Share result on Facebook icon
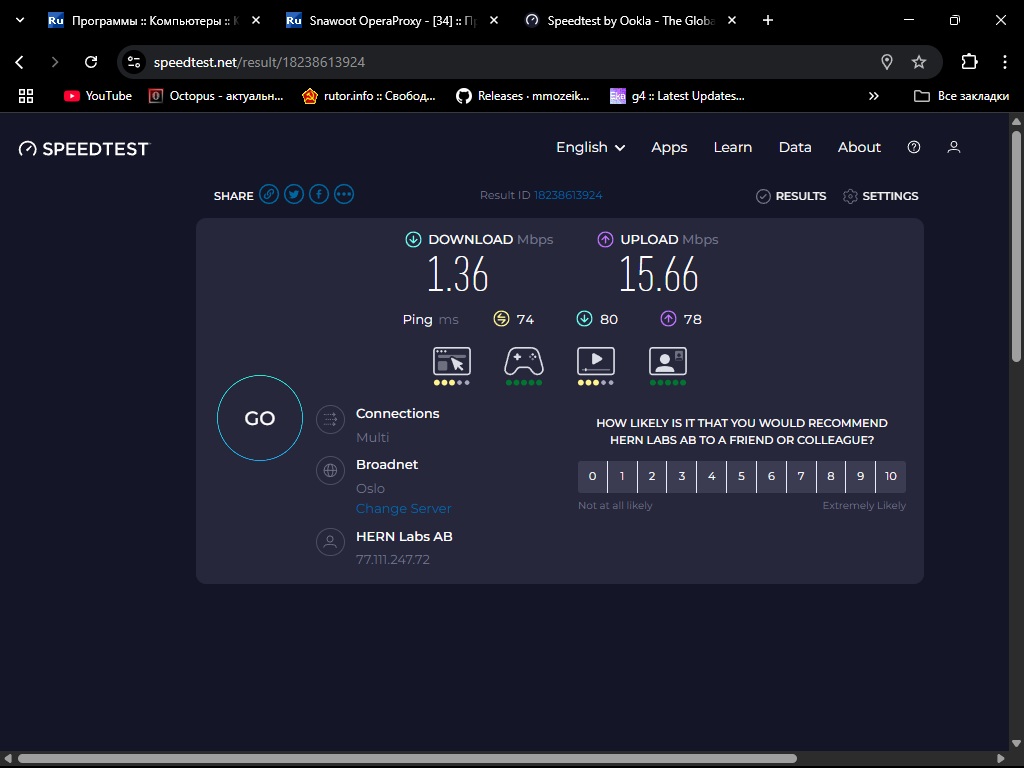 click(319, 195)
